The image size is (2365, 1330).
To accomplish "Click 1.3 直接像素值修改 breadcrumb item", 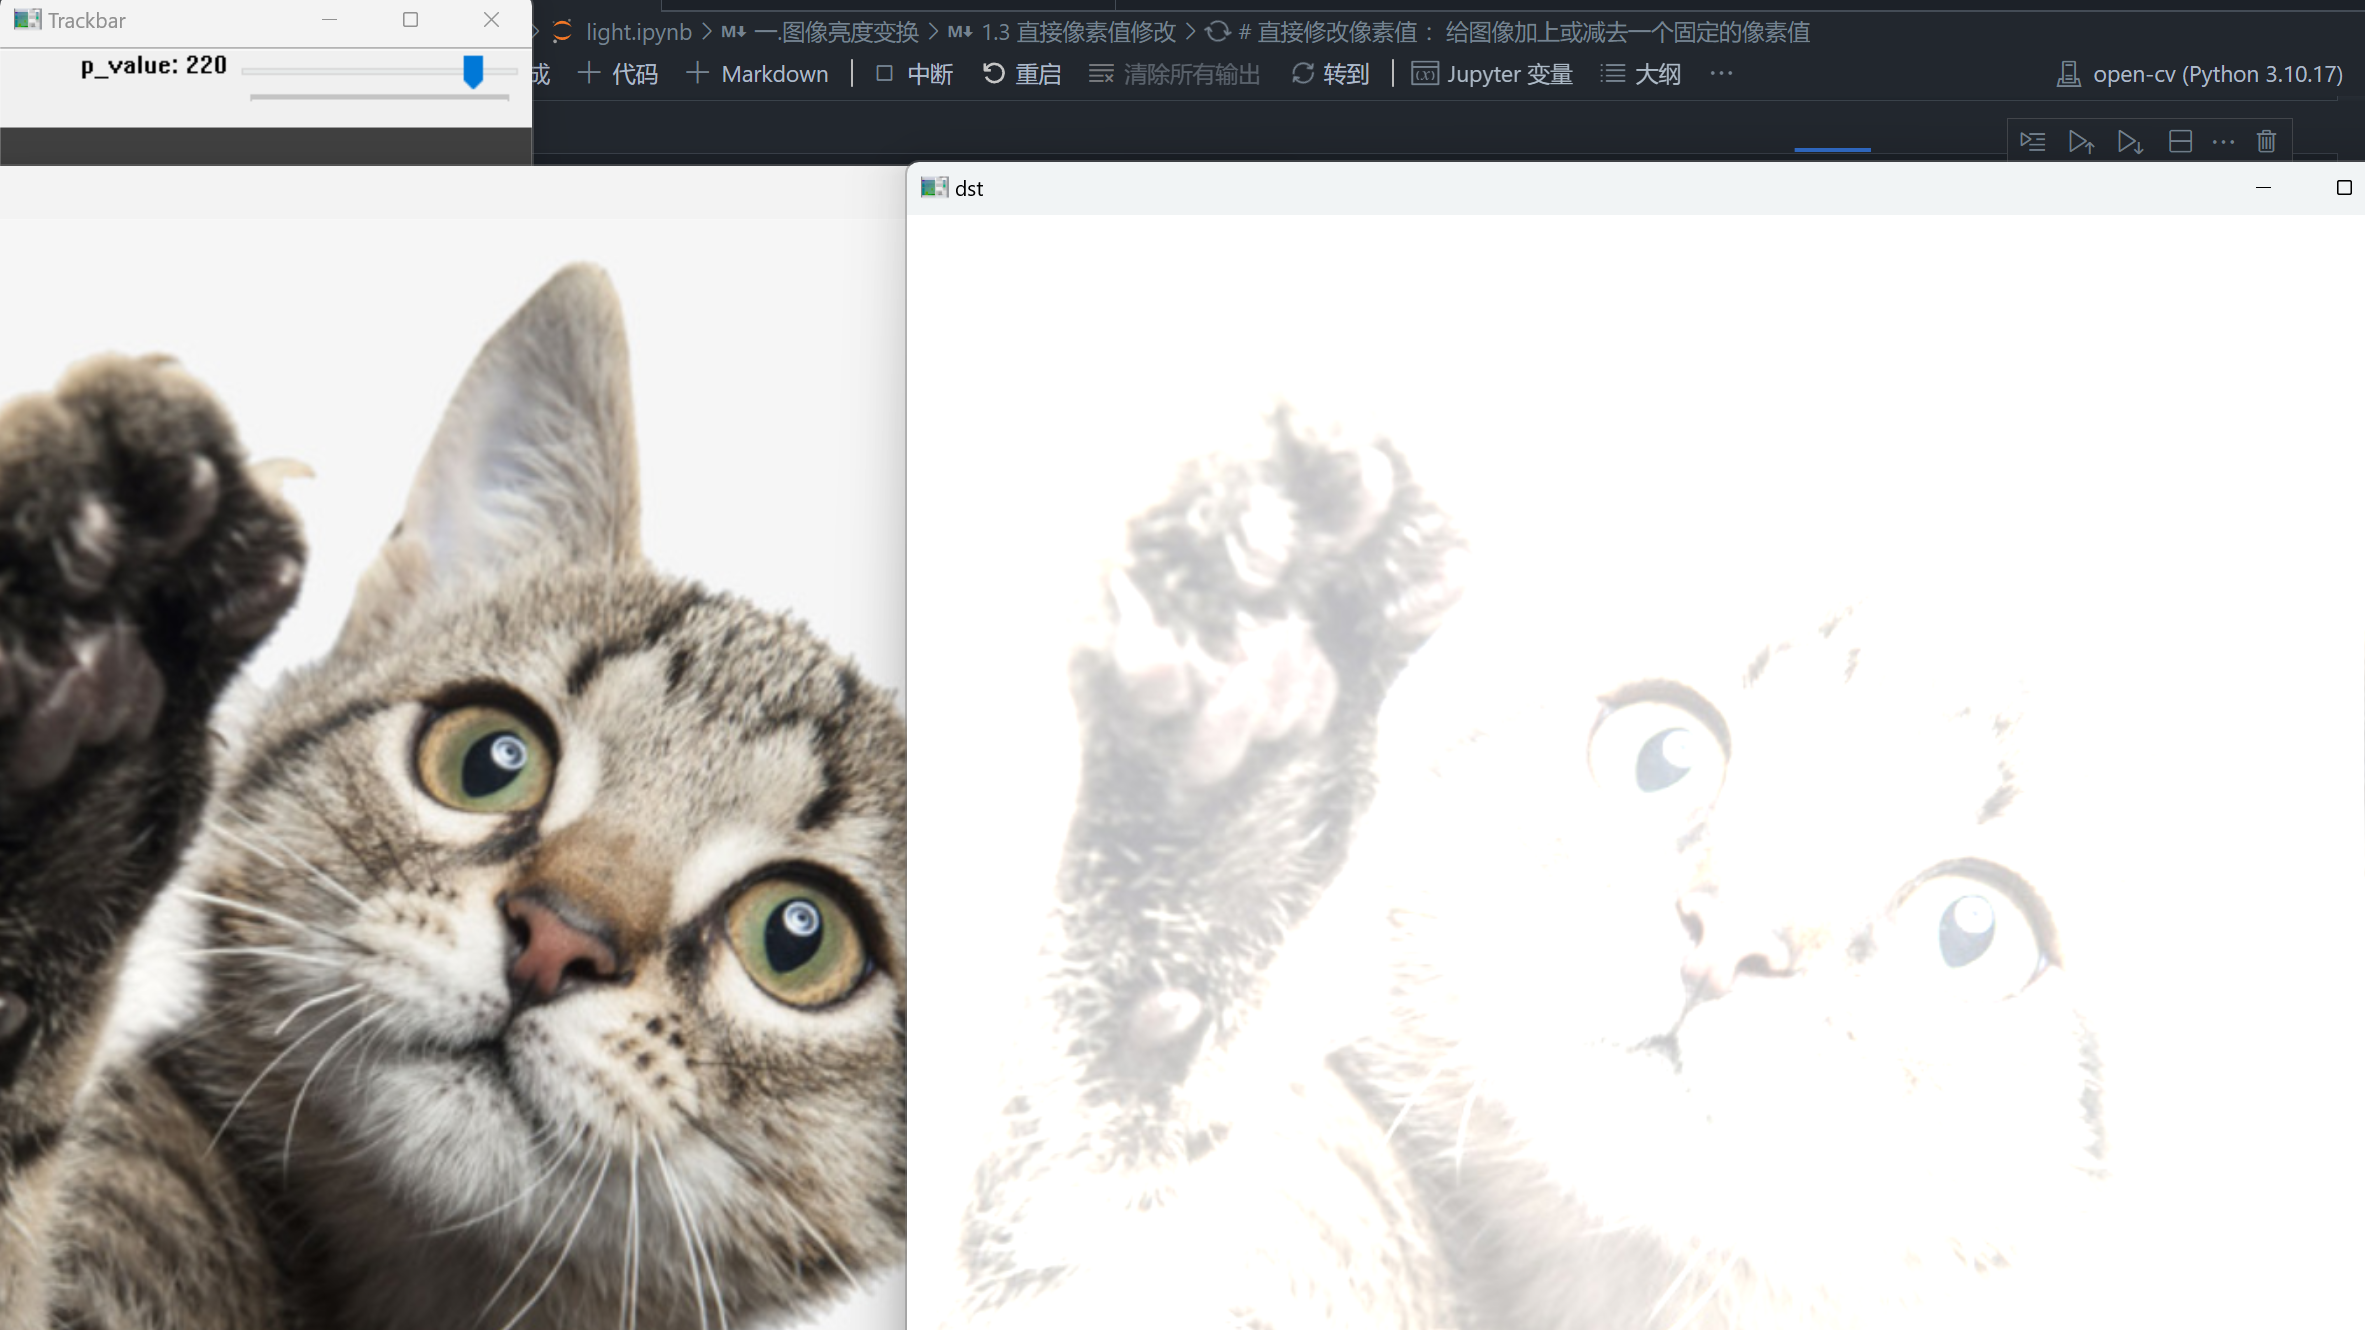I will point(1078,32).
